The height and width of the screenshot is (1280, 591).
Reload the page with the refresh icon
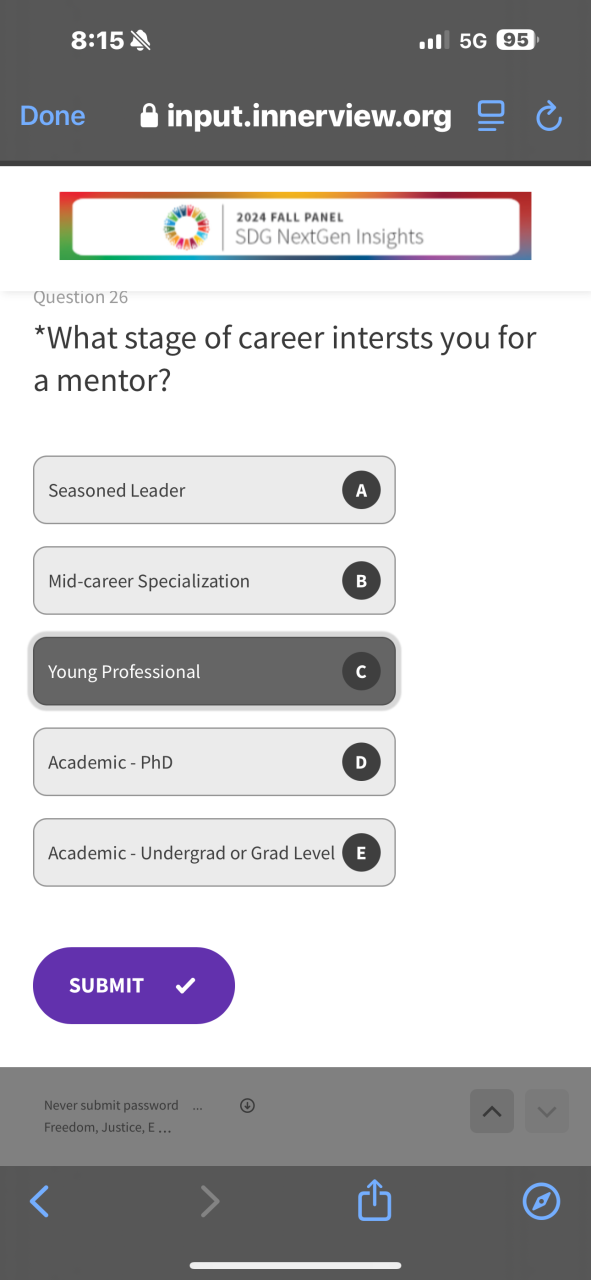pos(549,117)
